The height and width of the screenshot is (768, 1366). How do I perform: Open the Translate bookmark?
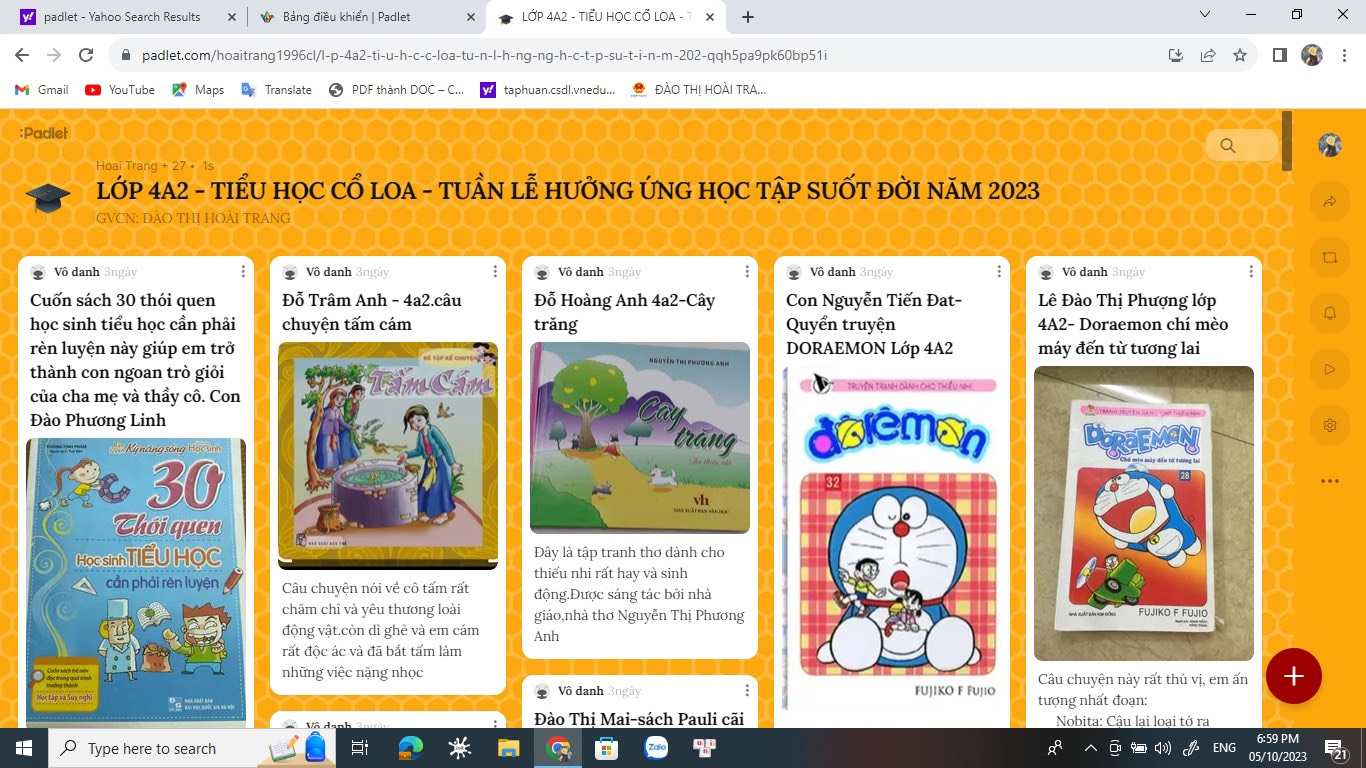[x=277, y=90]
